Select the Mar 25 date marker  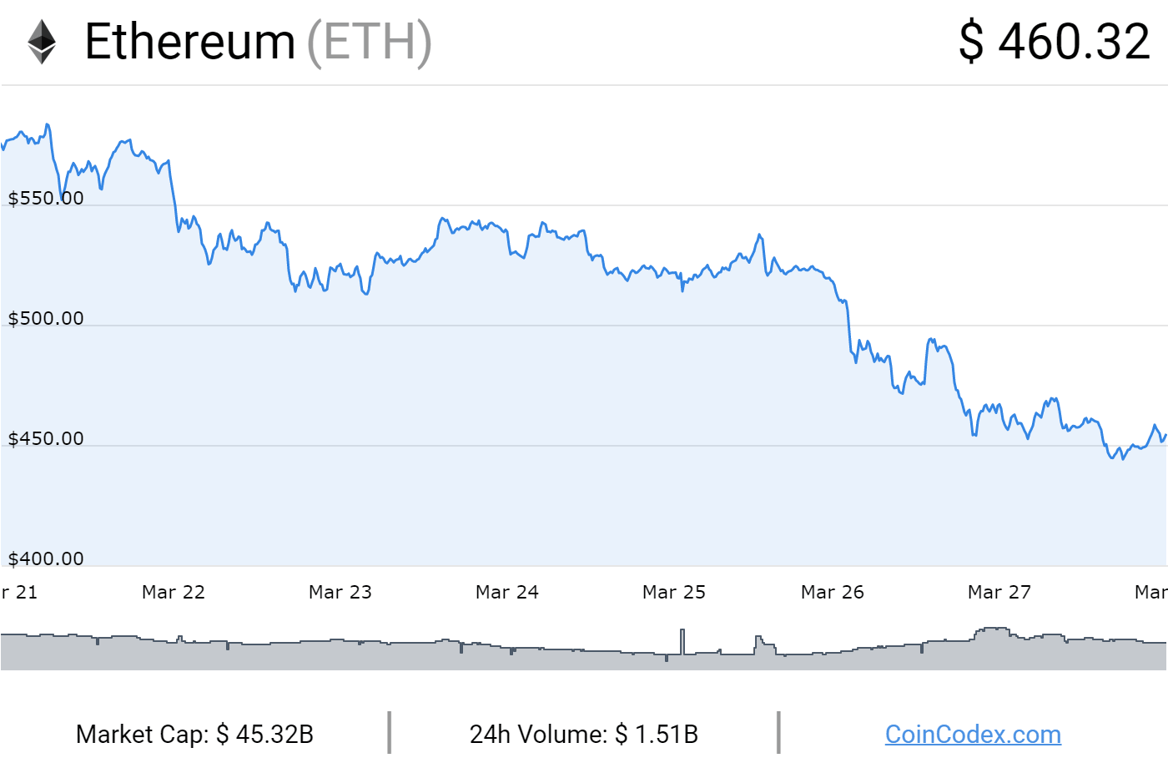[674, 592]
